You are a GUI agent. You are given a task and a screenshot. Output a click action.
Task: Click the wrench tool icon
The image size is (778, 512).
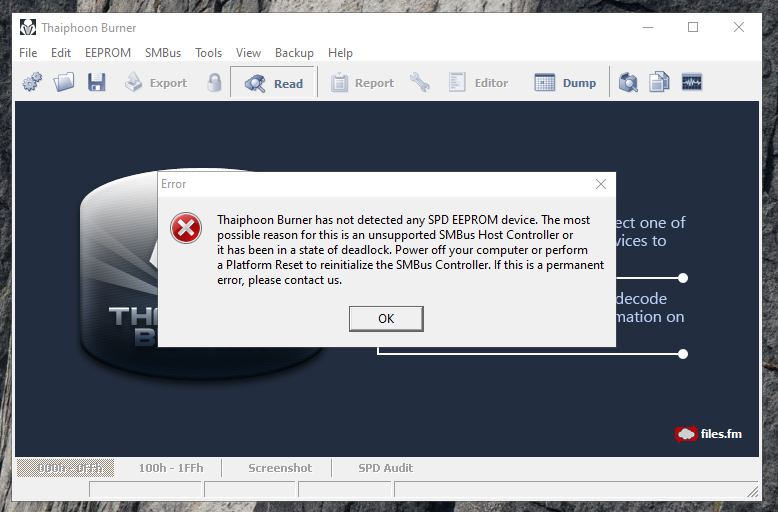pos(420,82)
